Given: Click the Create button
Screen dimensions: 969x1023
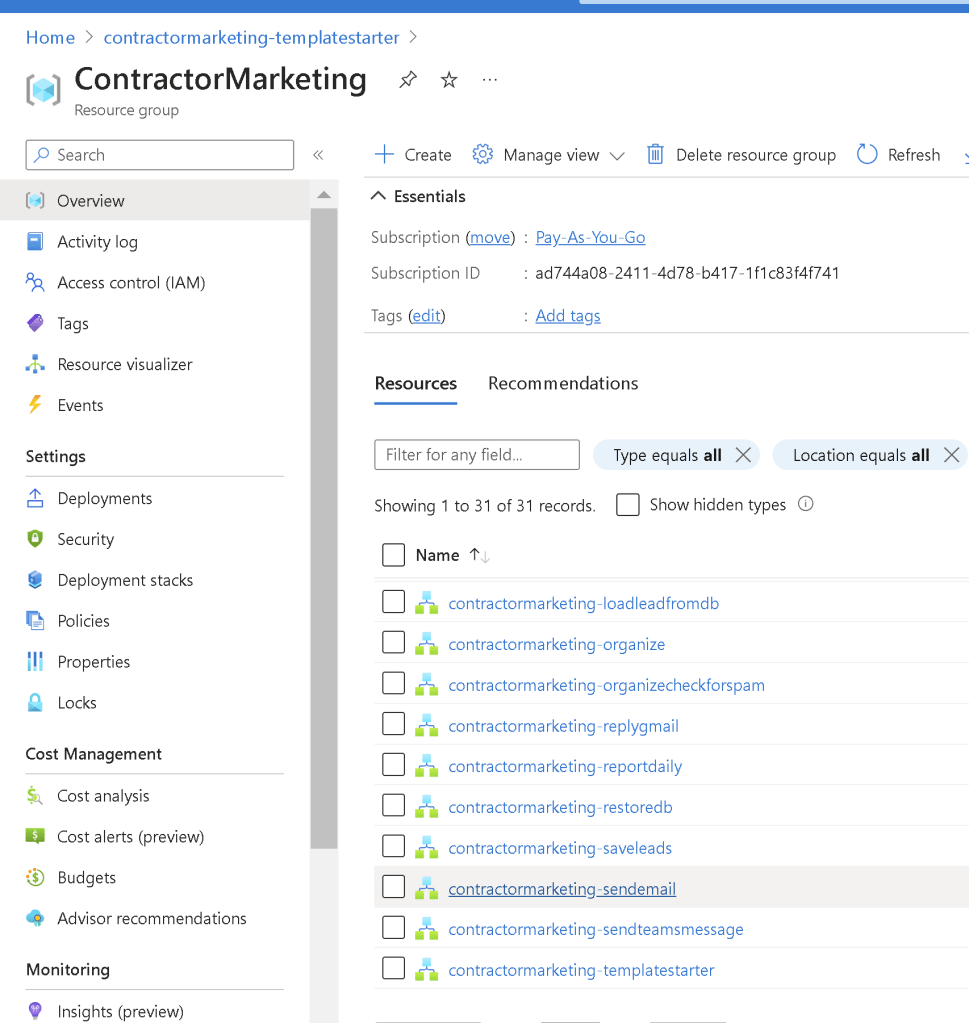Looking at the screenshot, I should (413, 155).
